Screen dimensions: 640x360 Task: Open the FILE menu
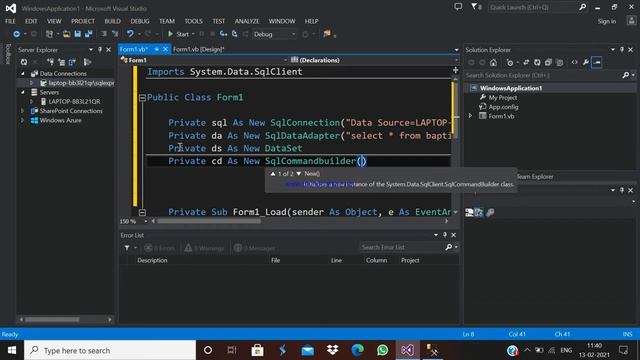pyautogui.click(x=10, y=21)
